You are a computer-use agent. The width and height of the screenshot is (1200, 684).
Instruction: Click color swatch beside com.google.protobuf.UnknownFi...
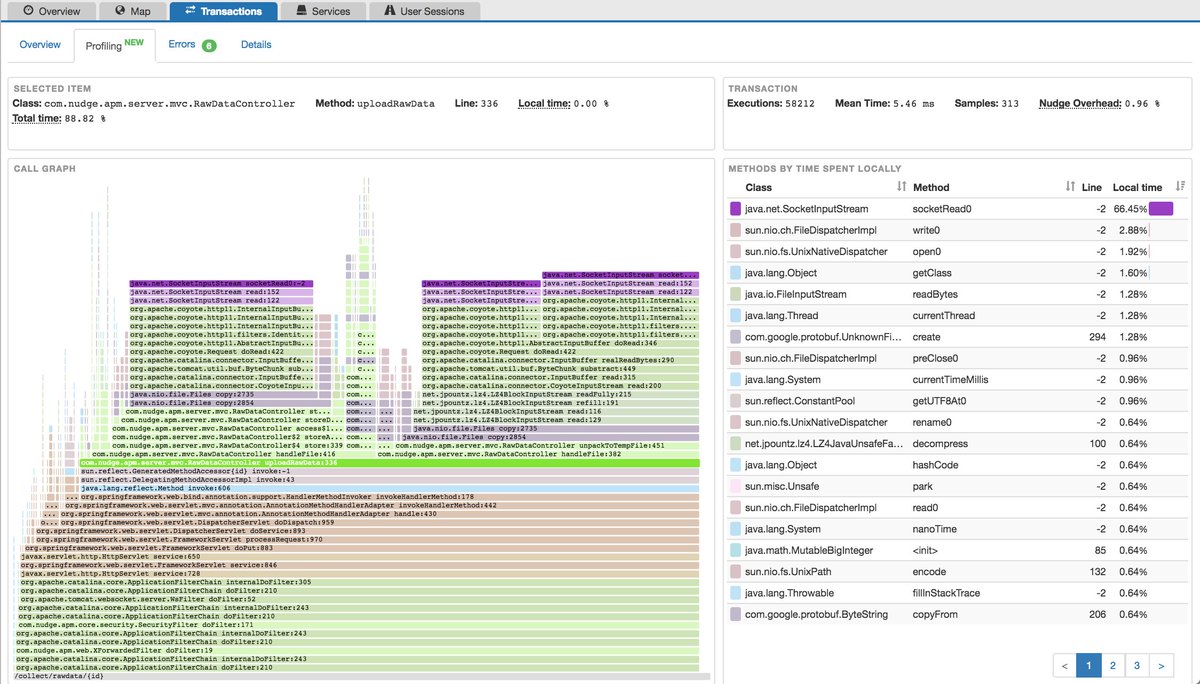pyautogui.click(x=736, y=337)
